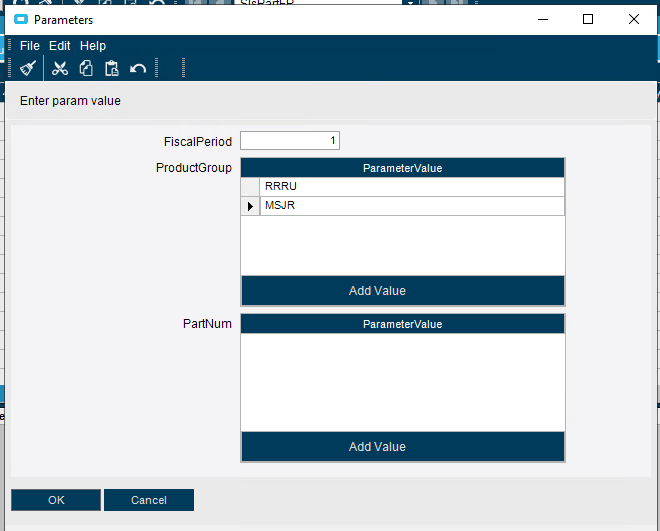Click ParameterValue column header for ProductGroup
The height and width of the screenshot is (531, 660).
pyautogui.click(x=402, y=168)
